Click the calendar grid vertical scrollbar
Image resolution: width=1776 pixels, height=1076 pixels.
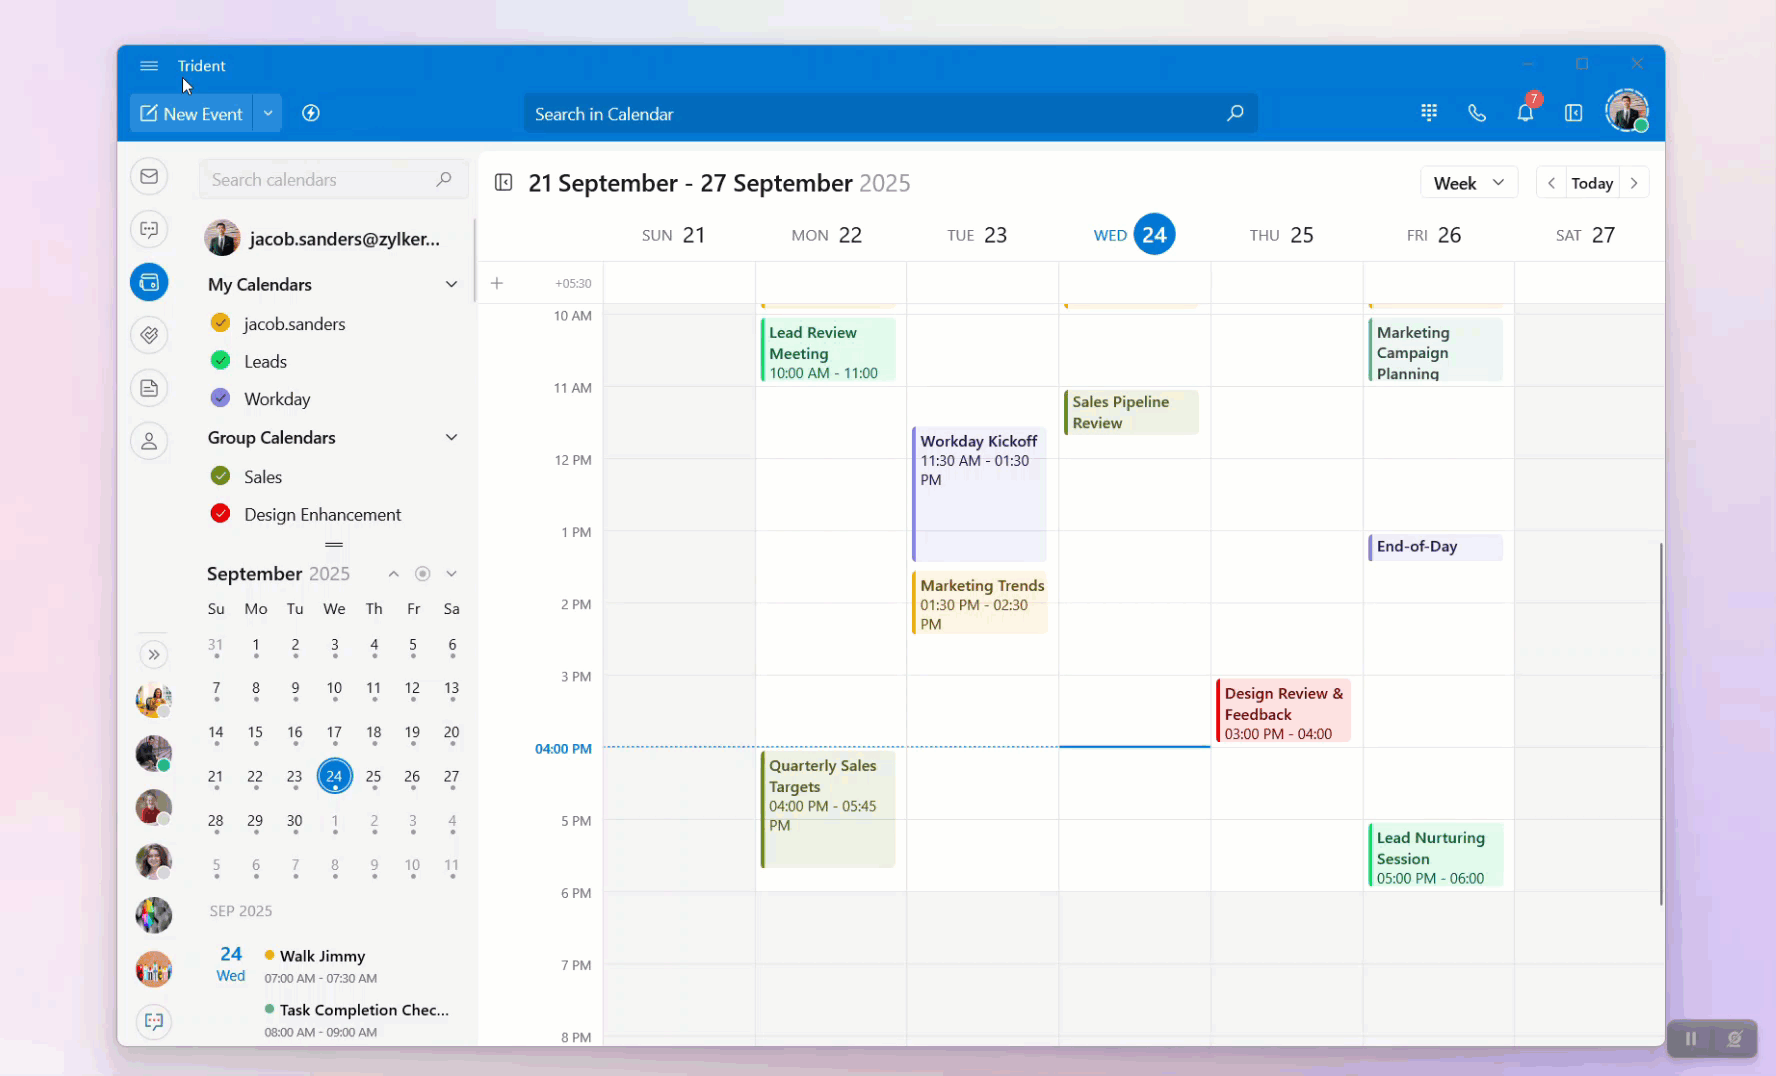(x=1660, y=725)
